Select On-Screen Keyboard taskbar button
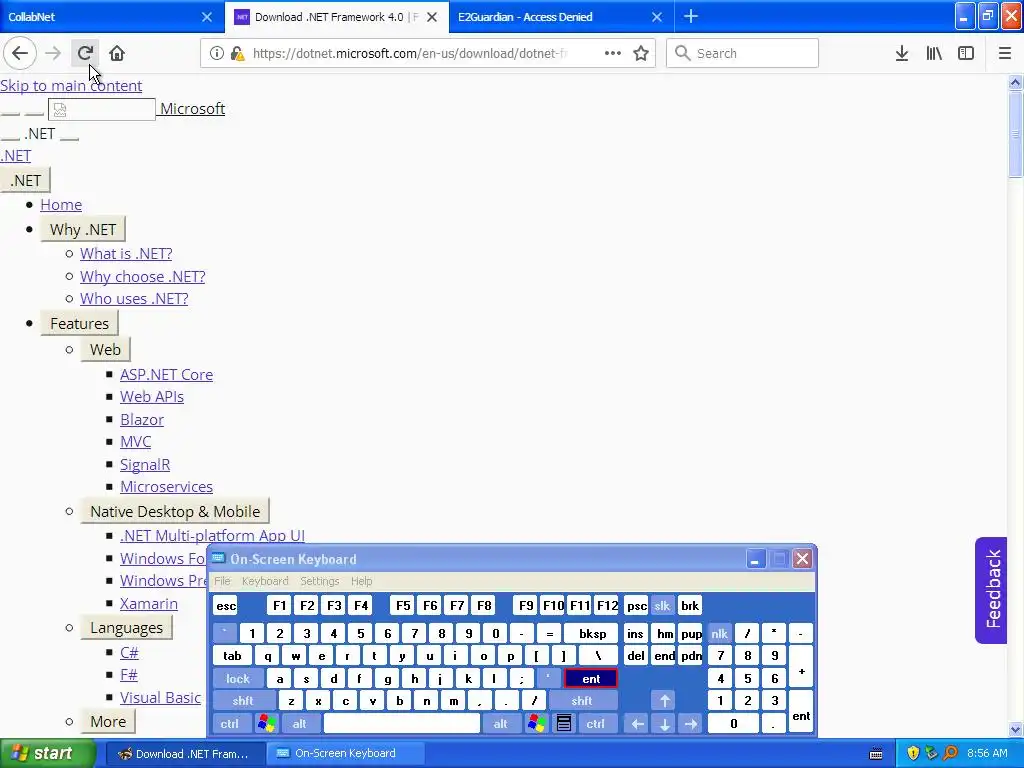The height and width of the screenshot is (768, 1024). pyautogui.click(x=345, y=753)
